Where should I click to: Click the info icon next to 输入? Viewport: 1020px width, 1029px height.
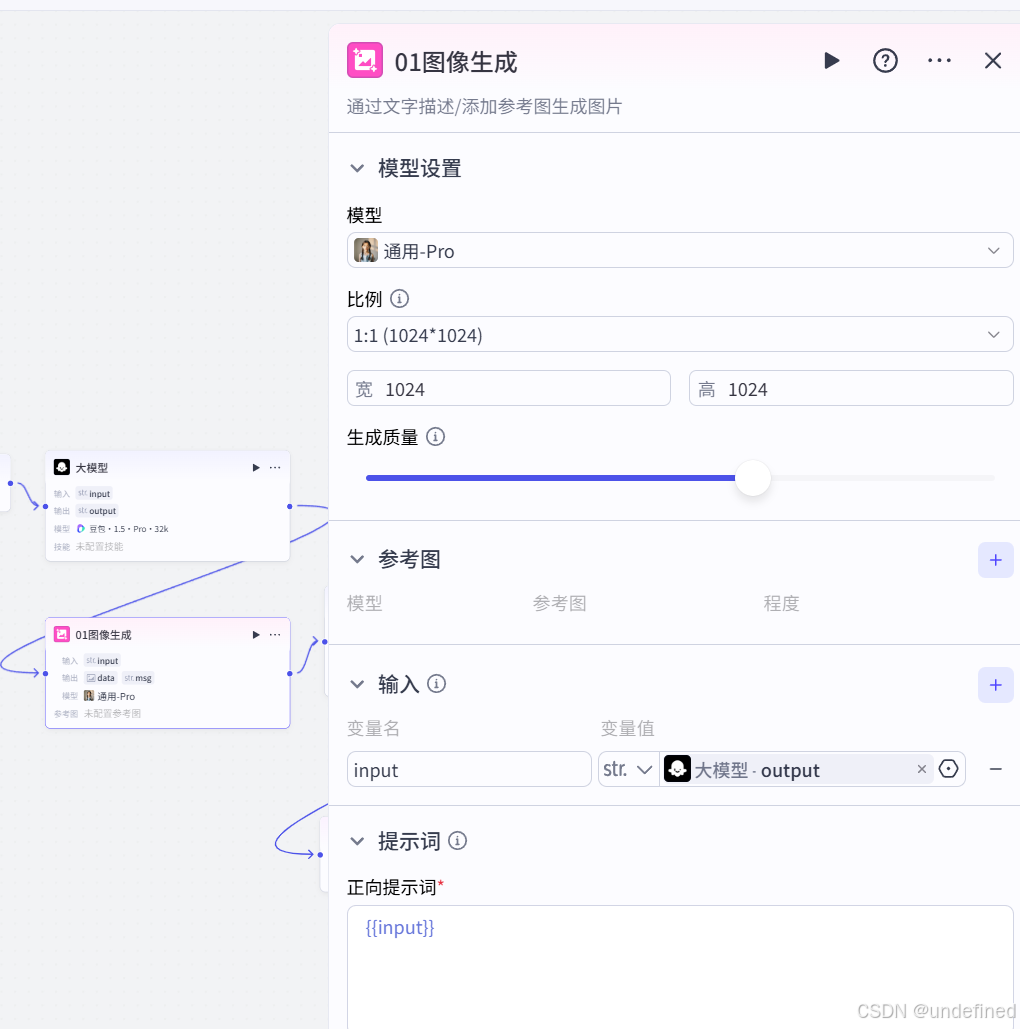pyautogui.click(x=436, y=684)
